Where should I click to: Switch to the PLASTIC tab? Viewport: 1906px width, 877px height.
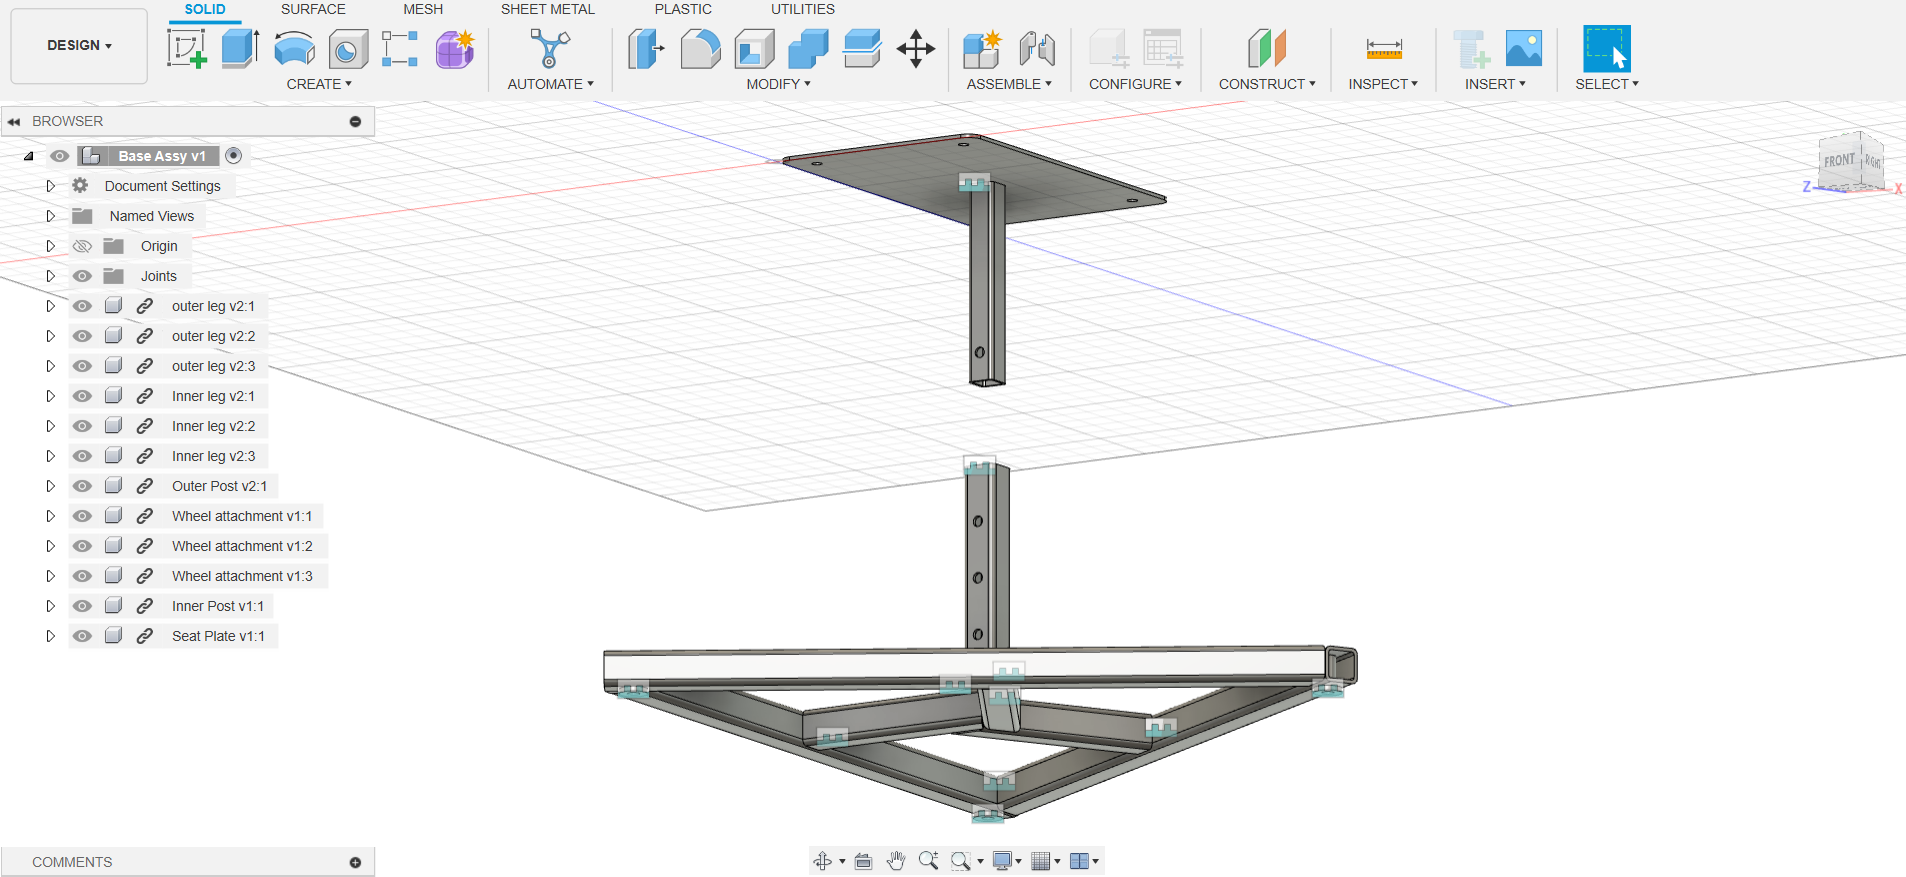[683, 9]
